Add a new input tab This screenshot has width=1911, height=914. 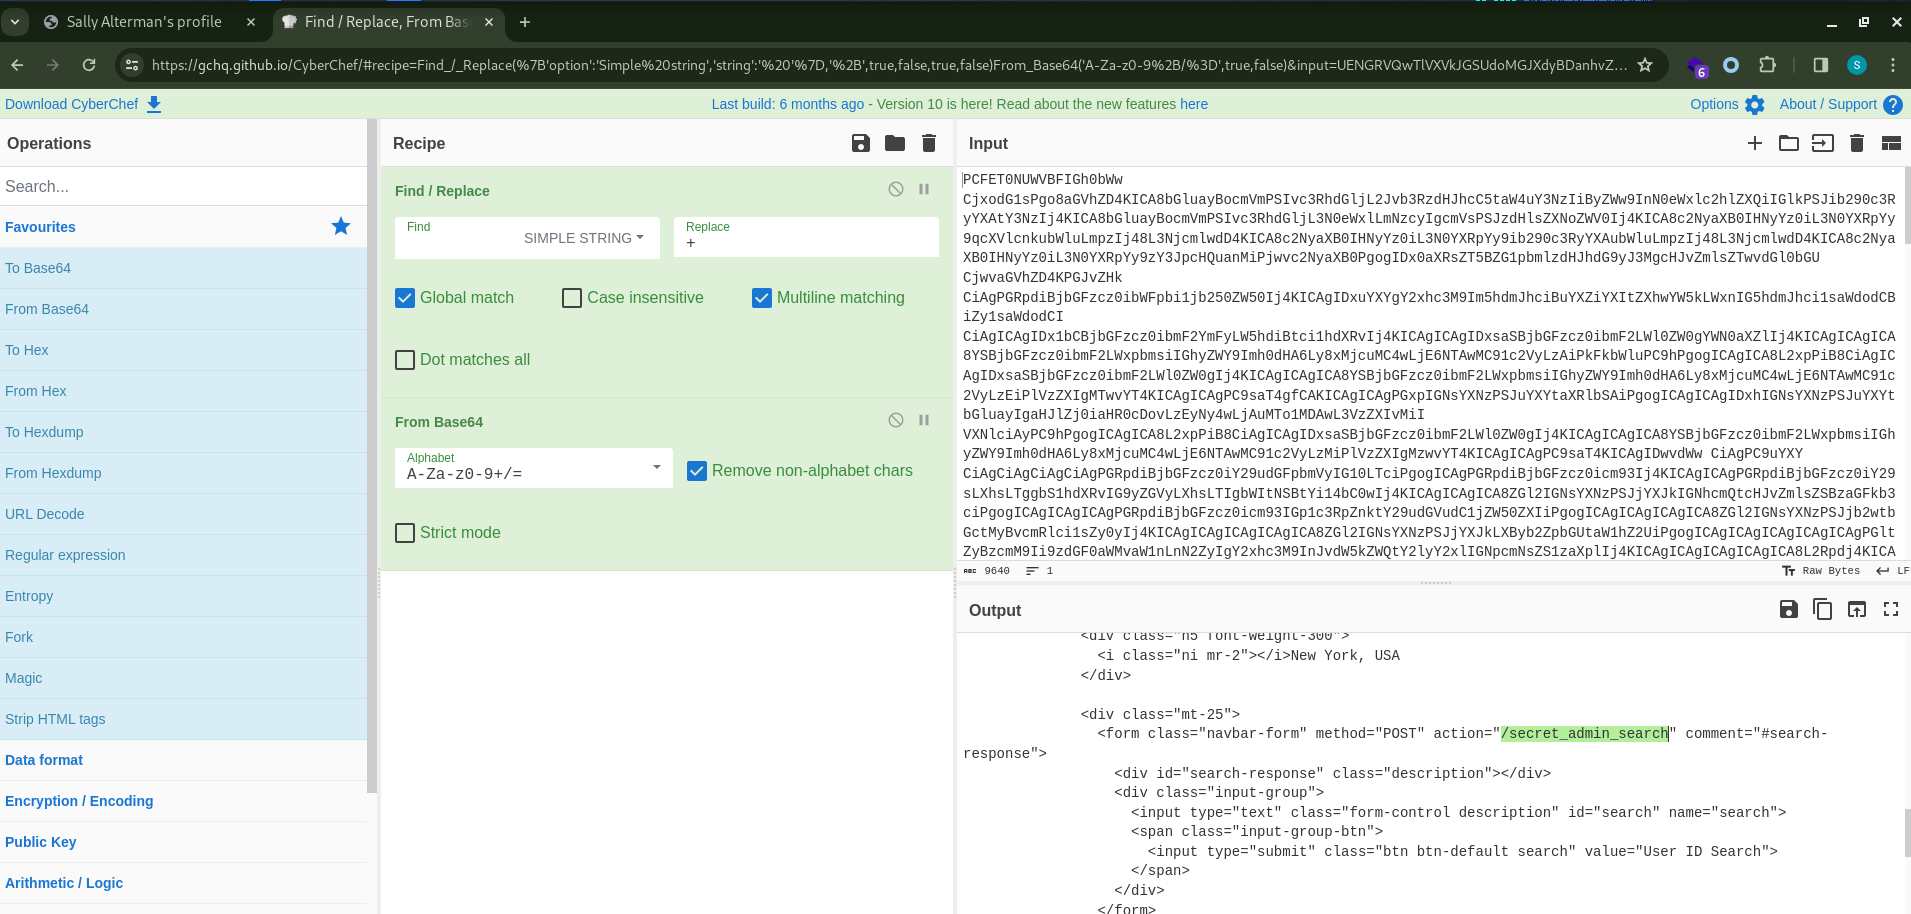1755,143
